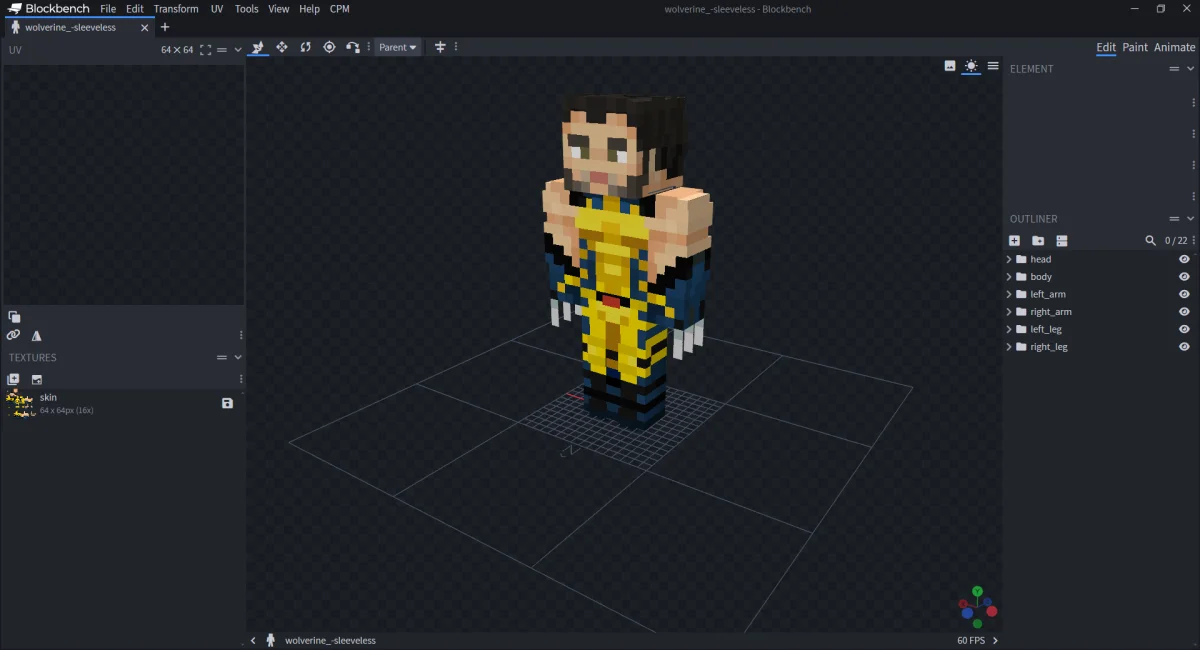Collapse the Textures panel chevron

click(x=238, y=357)
